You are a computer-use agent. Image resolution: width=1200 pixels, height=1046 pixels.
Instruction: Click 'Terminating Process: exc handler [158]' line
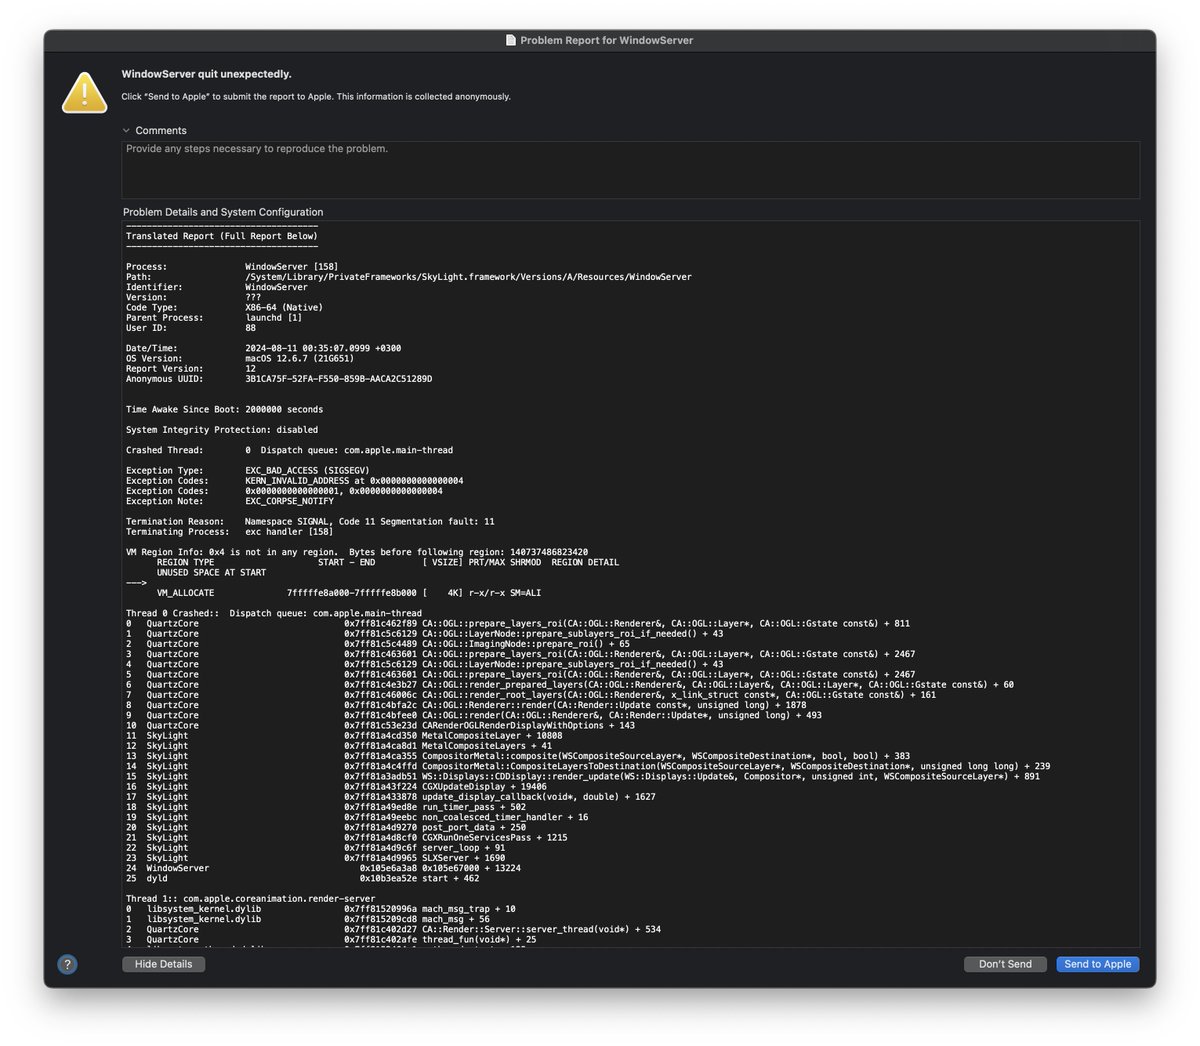coord(230,532)
